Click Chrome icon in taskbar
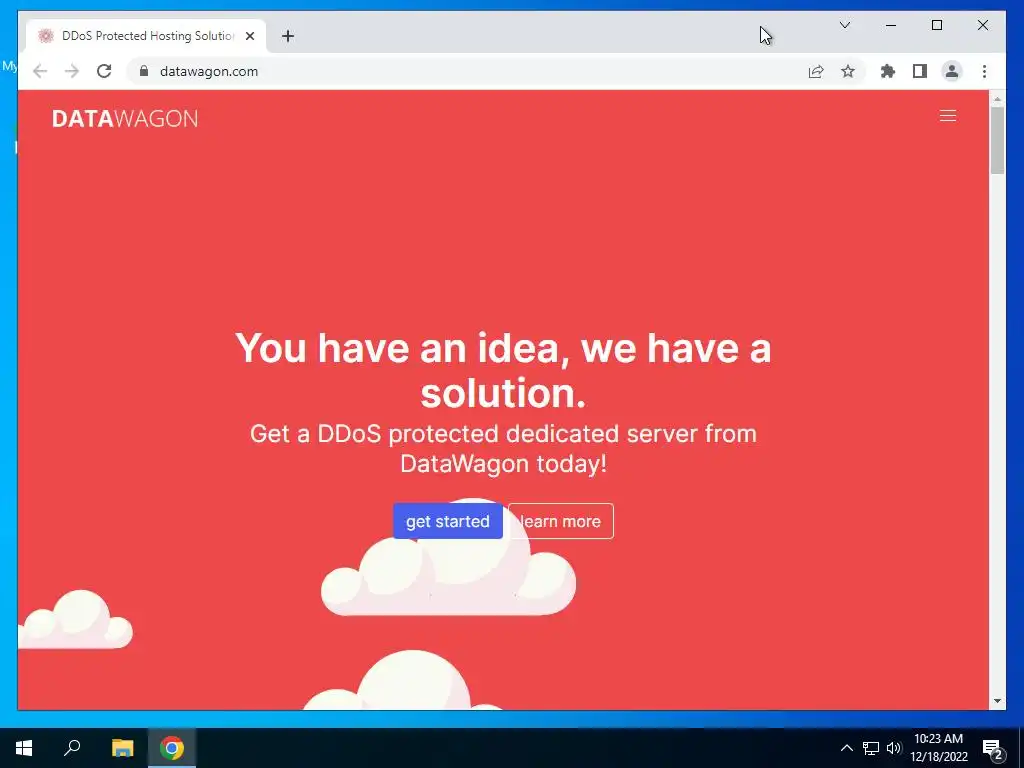The height and width of the screenshot is (768, 1024). pyautogui.click(x=172, y=748)
